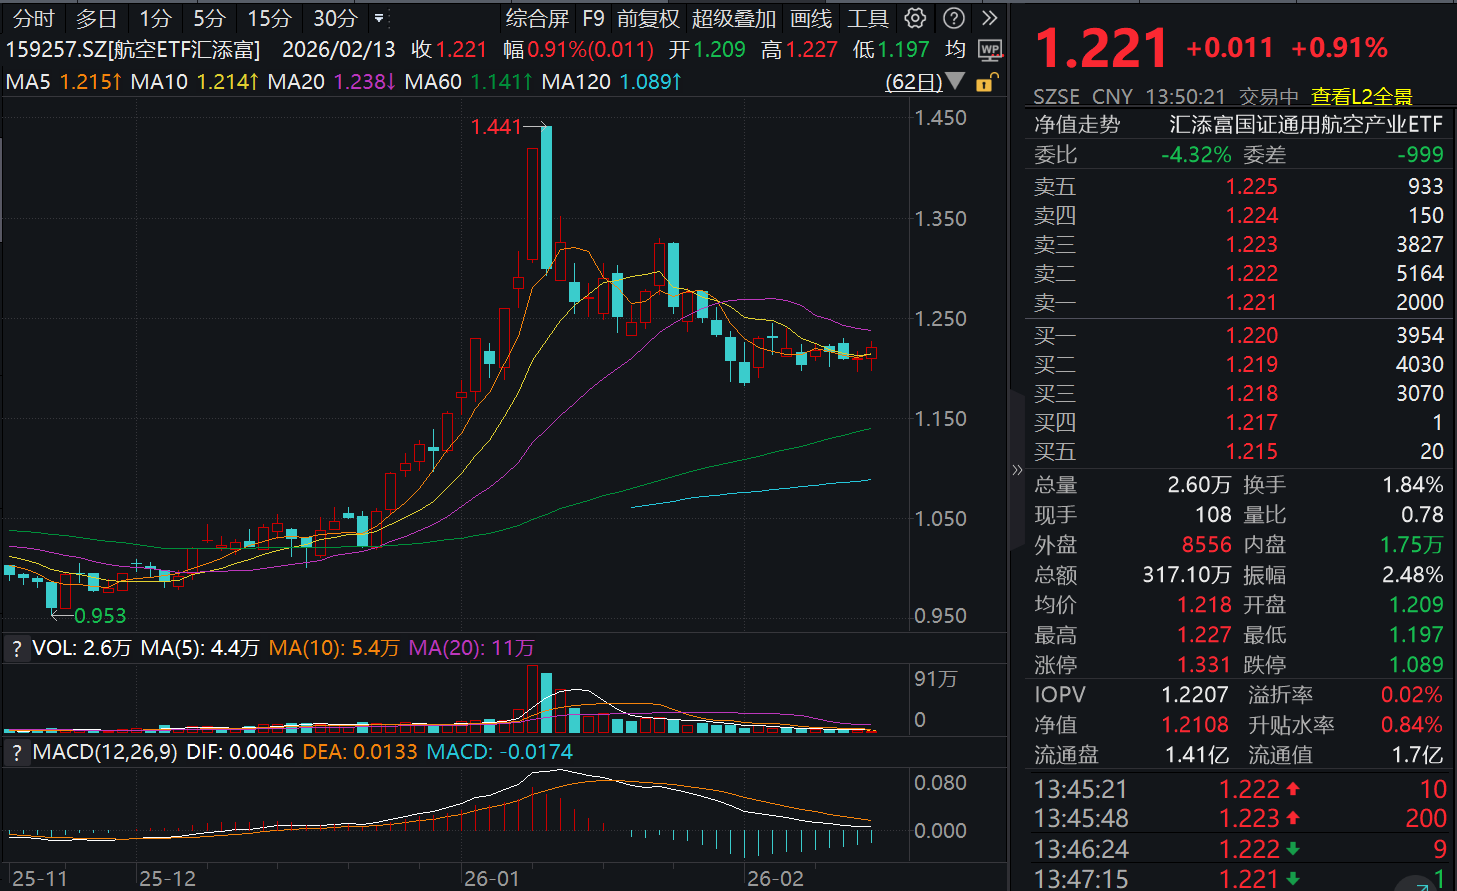Toggle the orange chart lock icon
Screen dimensions: 1457x891
point(985,82)
